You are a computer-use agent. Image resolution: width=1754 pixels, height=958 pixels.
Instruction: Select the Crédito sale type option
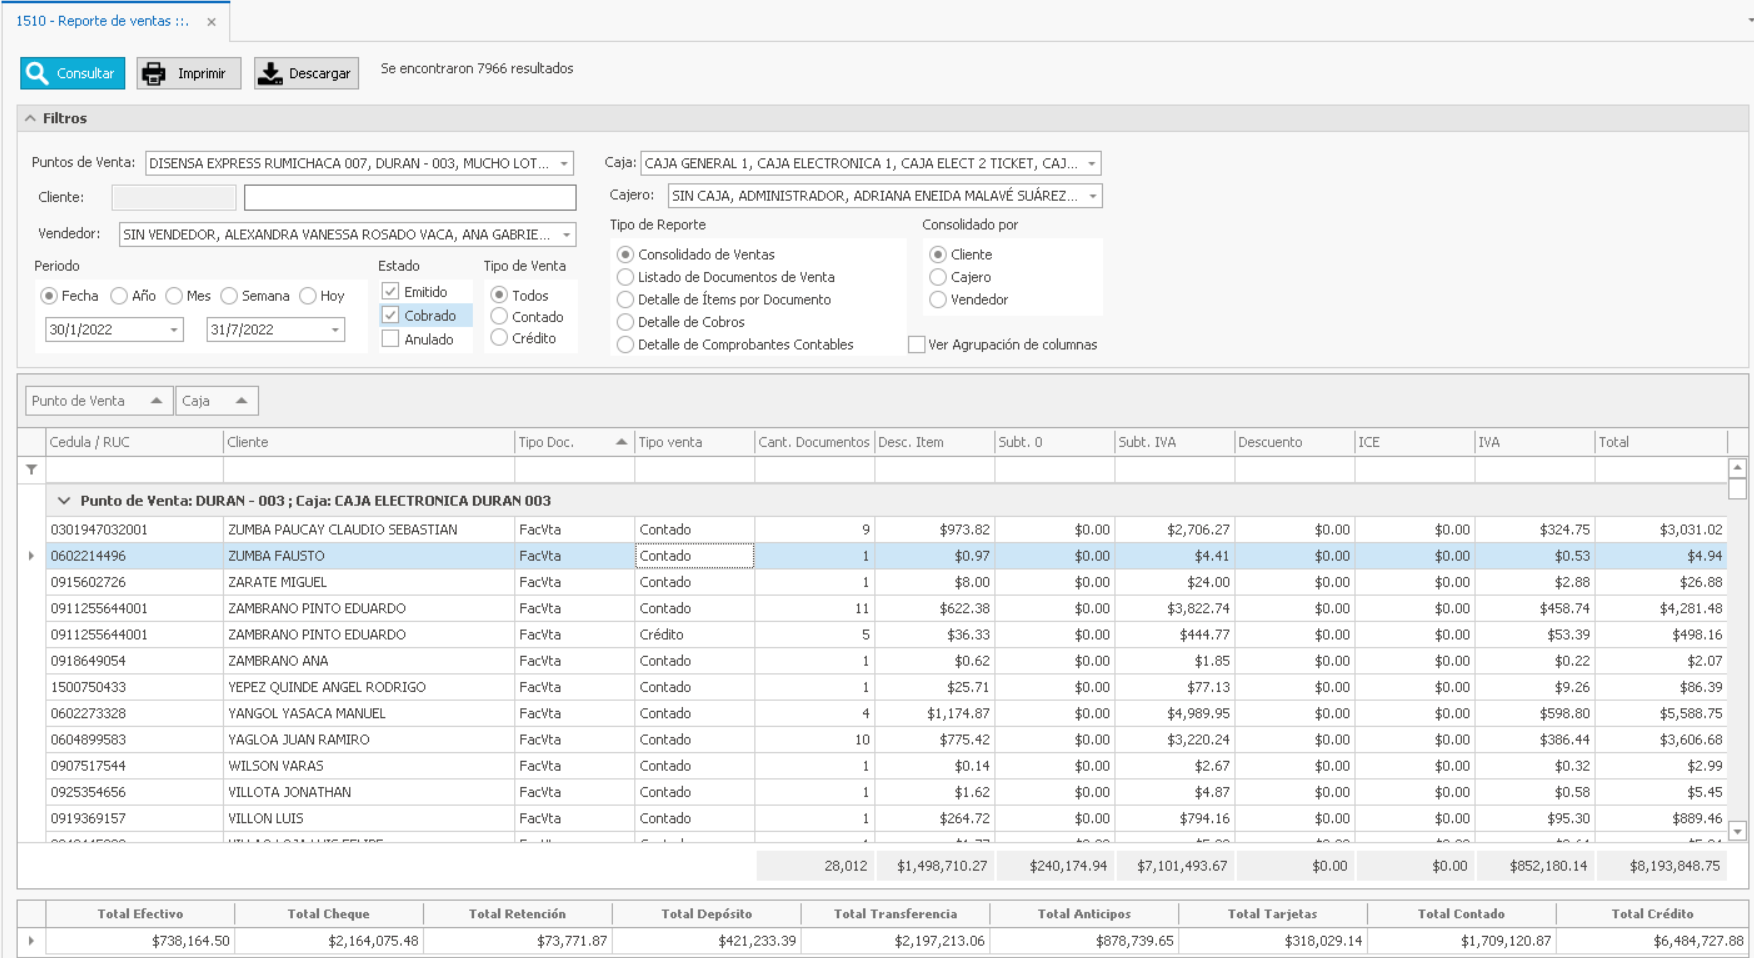tap(499, 339)
